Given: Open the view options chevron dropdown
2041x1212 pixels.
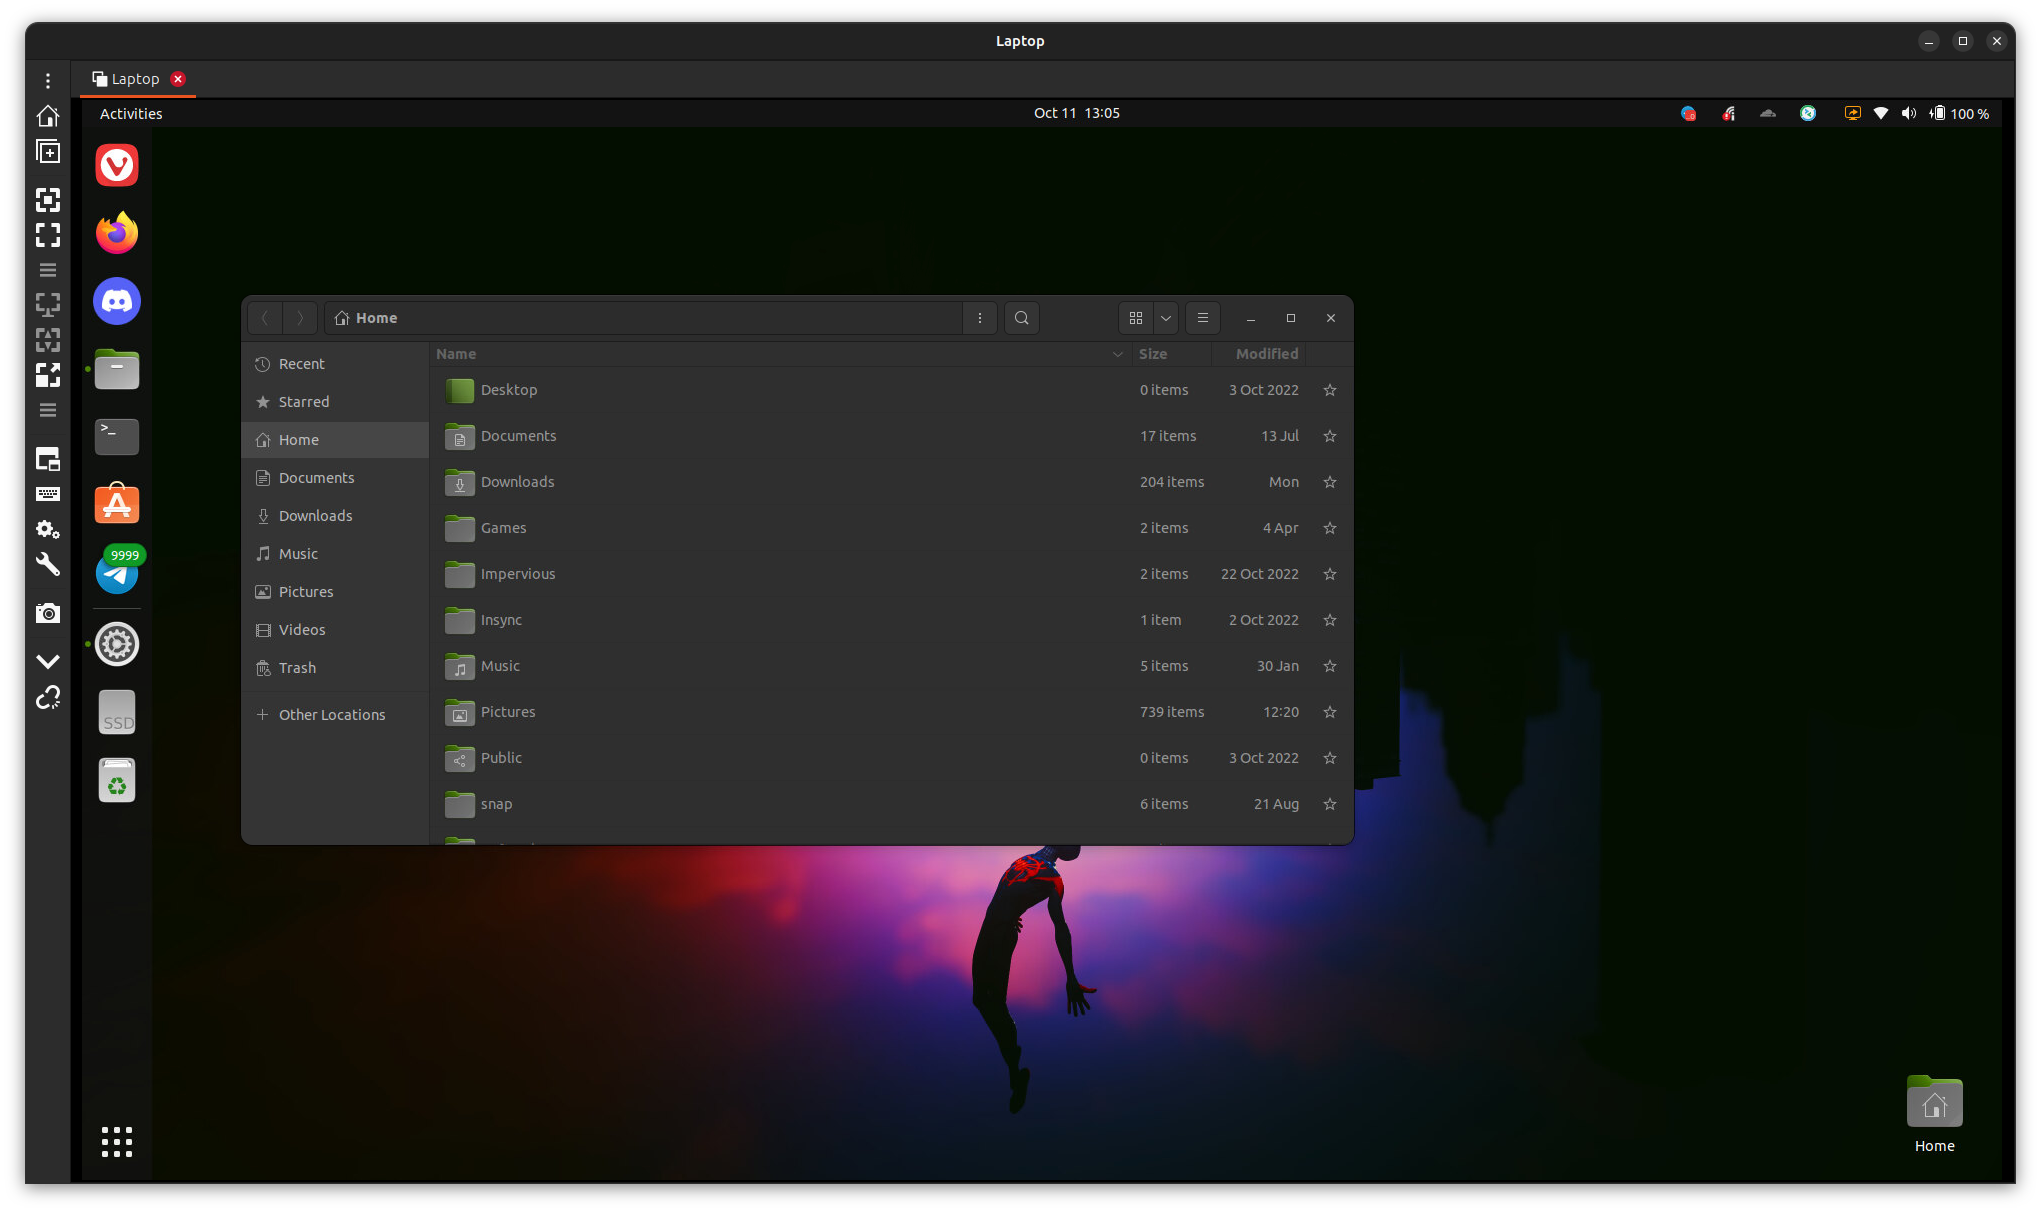Looking at the screenshot, I should point(1165,317).
